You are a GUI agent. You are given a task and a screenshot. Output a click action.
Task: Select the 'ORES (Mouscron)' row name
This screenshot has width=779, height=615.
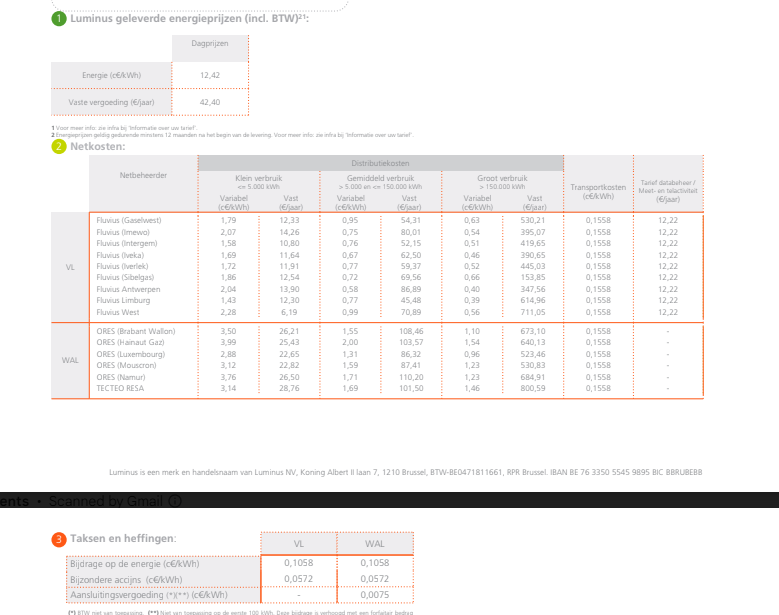126,365
